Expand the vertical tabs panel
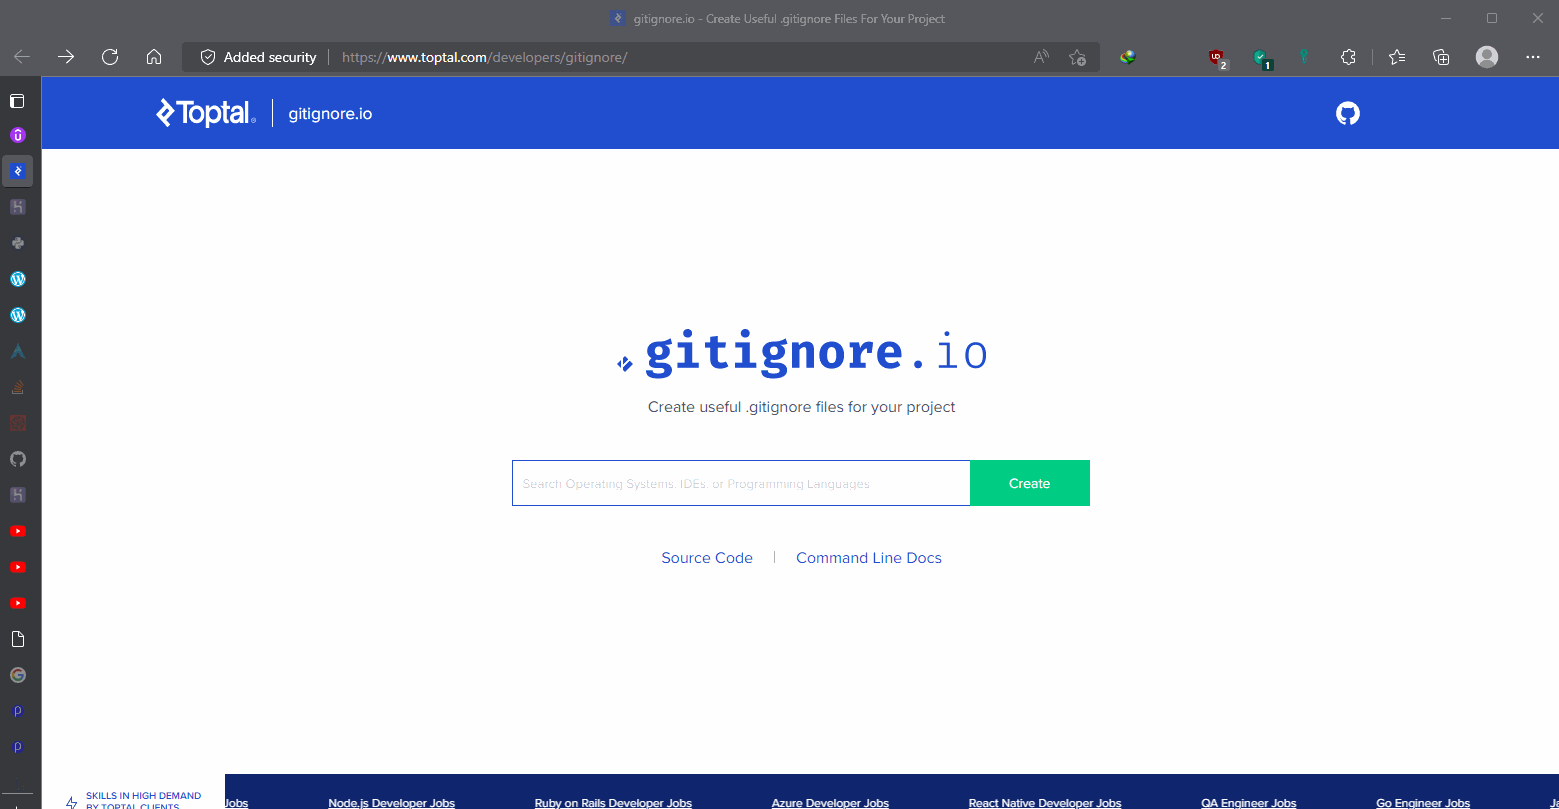Viewport: 1559px width, 809px height. coord(16,100)
